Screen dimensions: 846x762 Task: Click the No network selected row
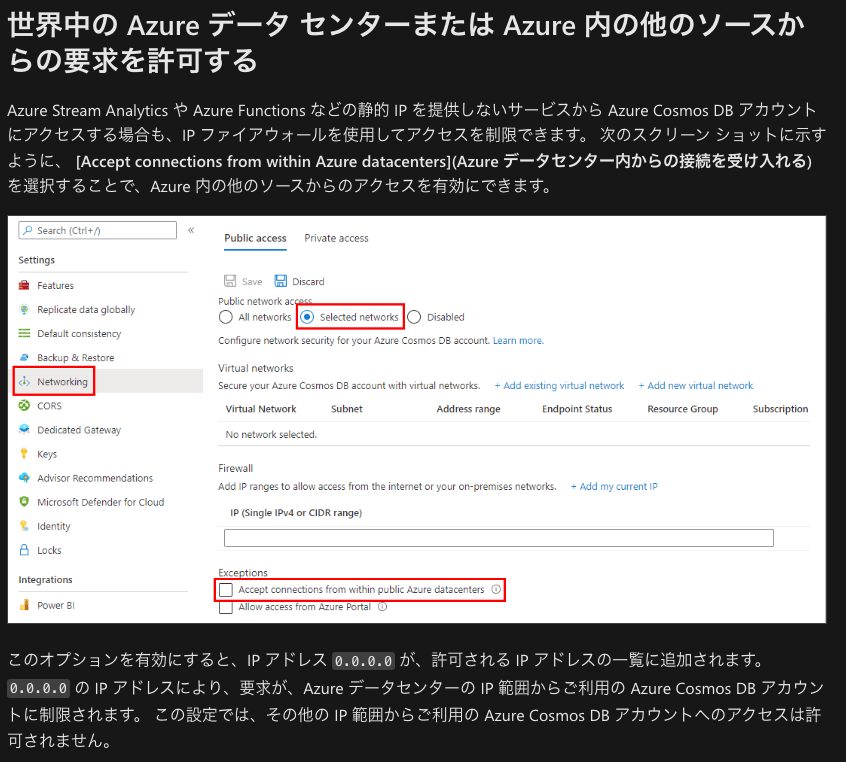[x=514, y=434]
